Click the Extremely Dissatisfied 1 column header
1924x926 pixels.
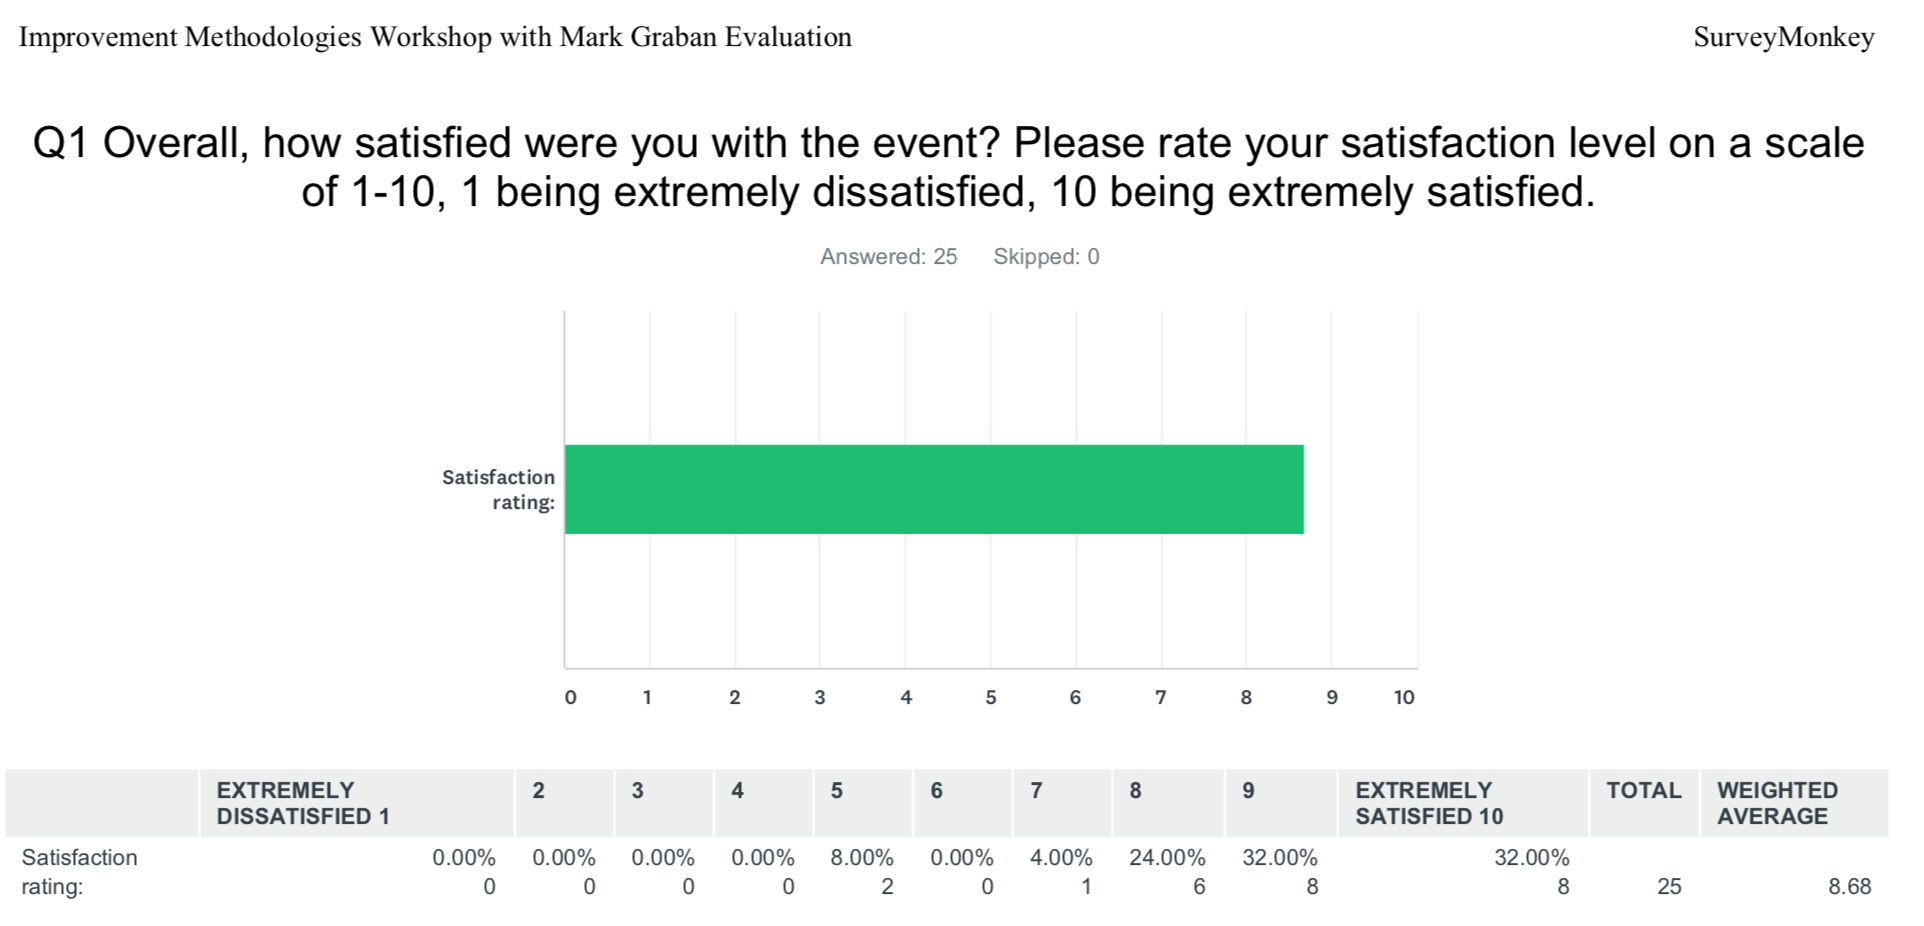click(303, 803)
